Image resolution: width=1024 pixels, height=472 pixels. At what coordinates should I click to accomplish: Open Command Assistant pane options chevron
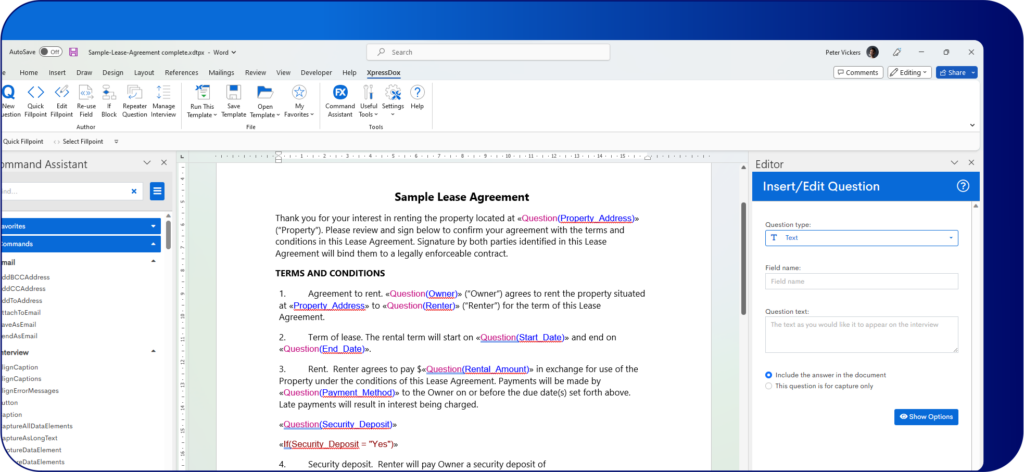[146, 163]
